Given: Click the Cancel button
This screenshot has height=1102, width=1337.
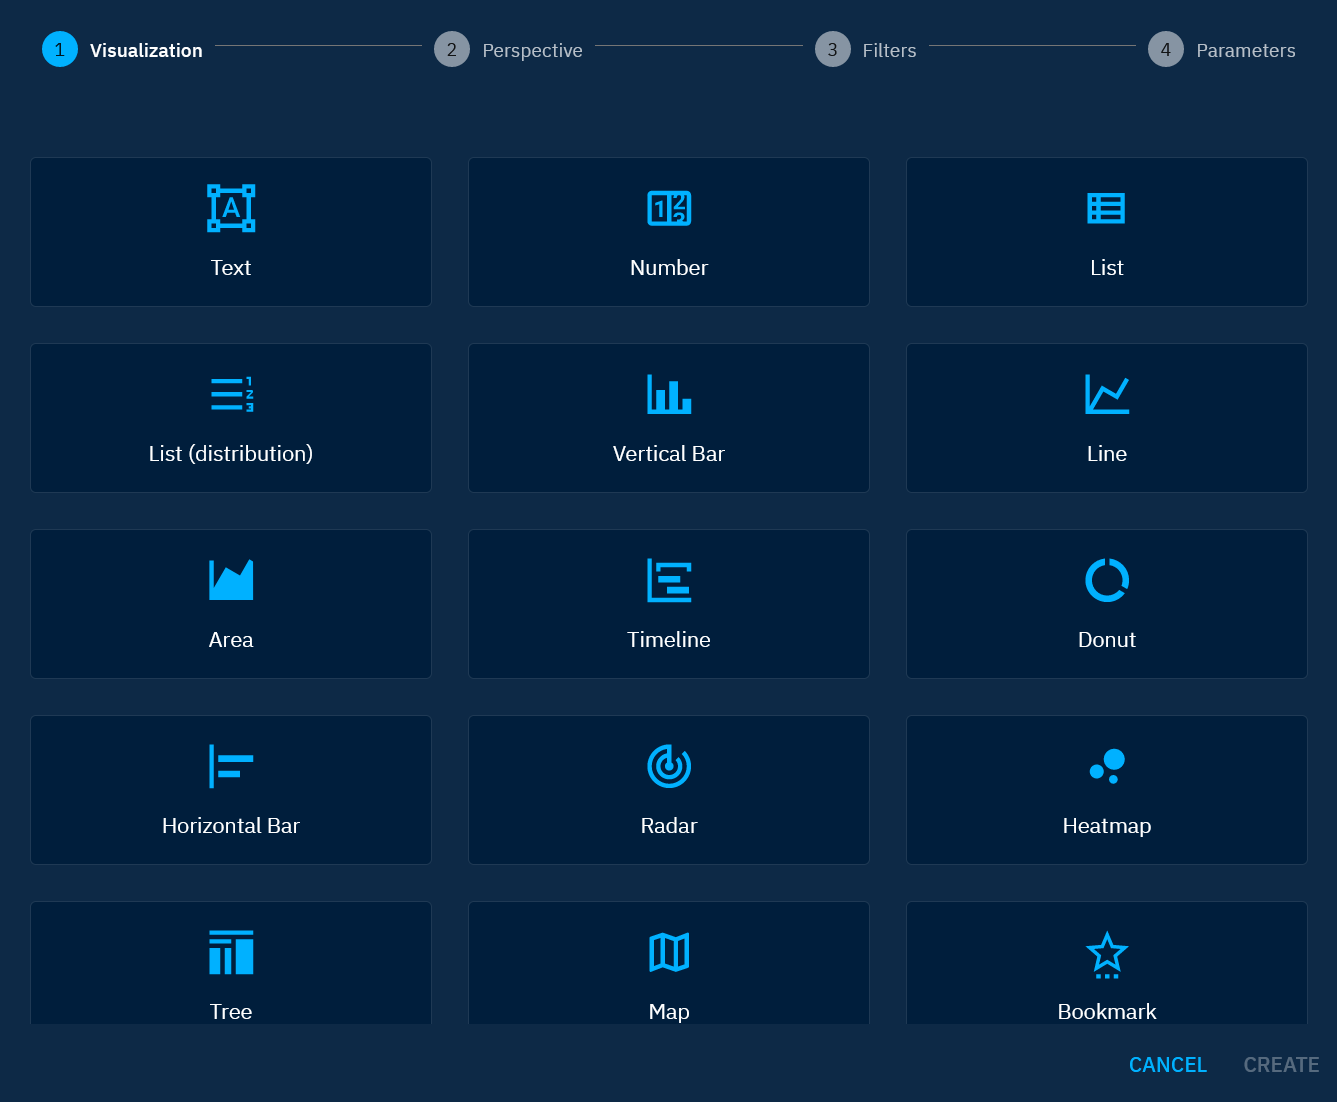Looking at the screenshot, I should (x=1167, y=1065).
